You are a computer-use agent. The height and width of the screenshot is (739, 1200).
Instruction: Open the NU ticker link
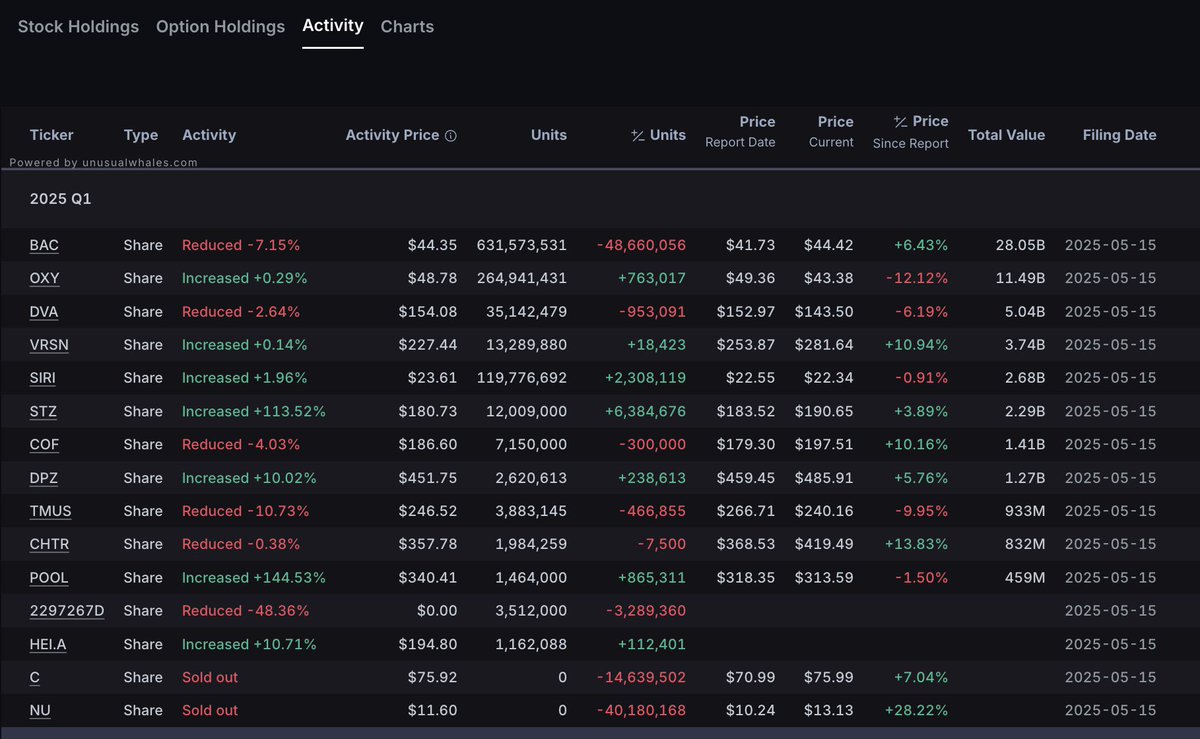click(40, 710)
